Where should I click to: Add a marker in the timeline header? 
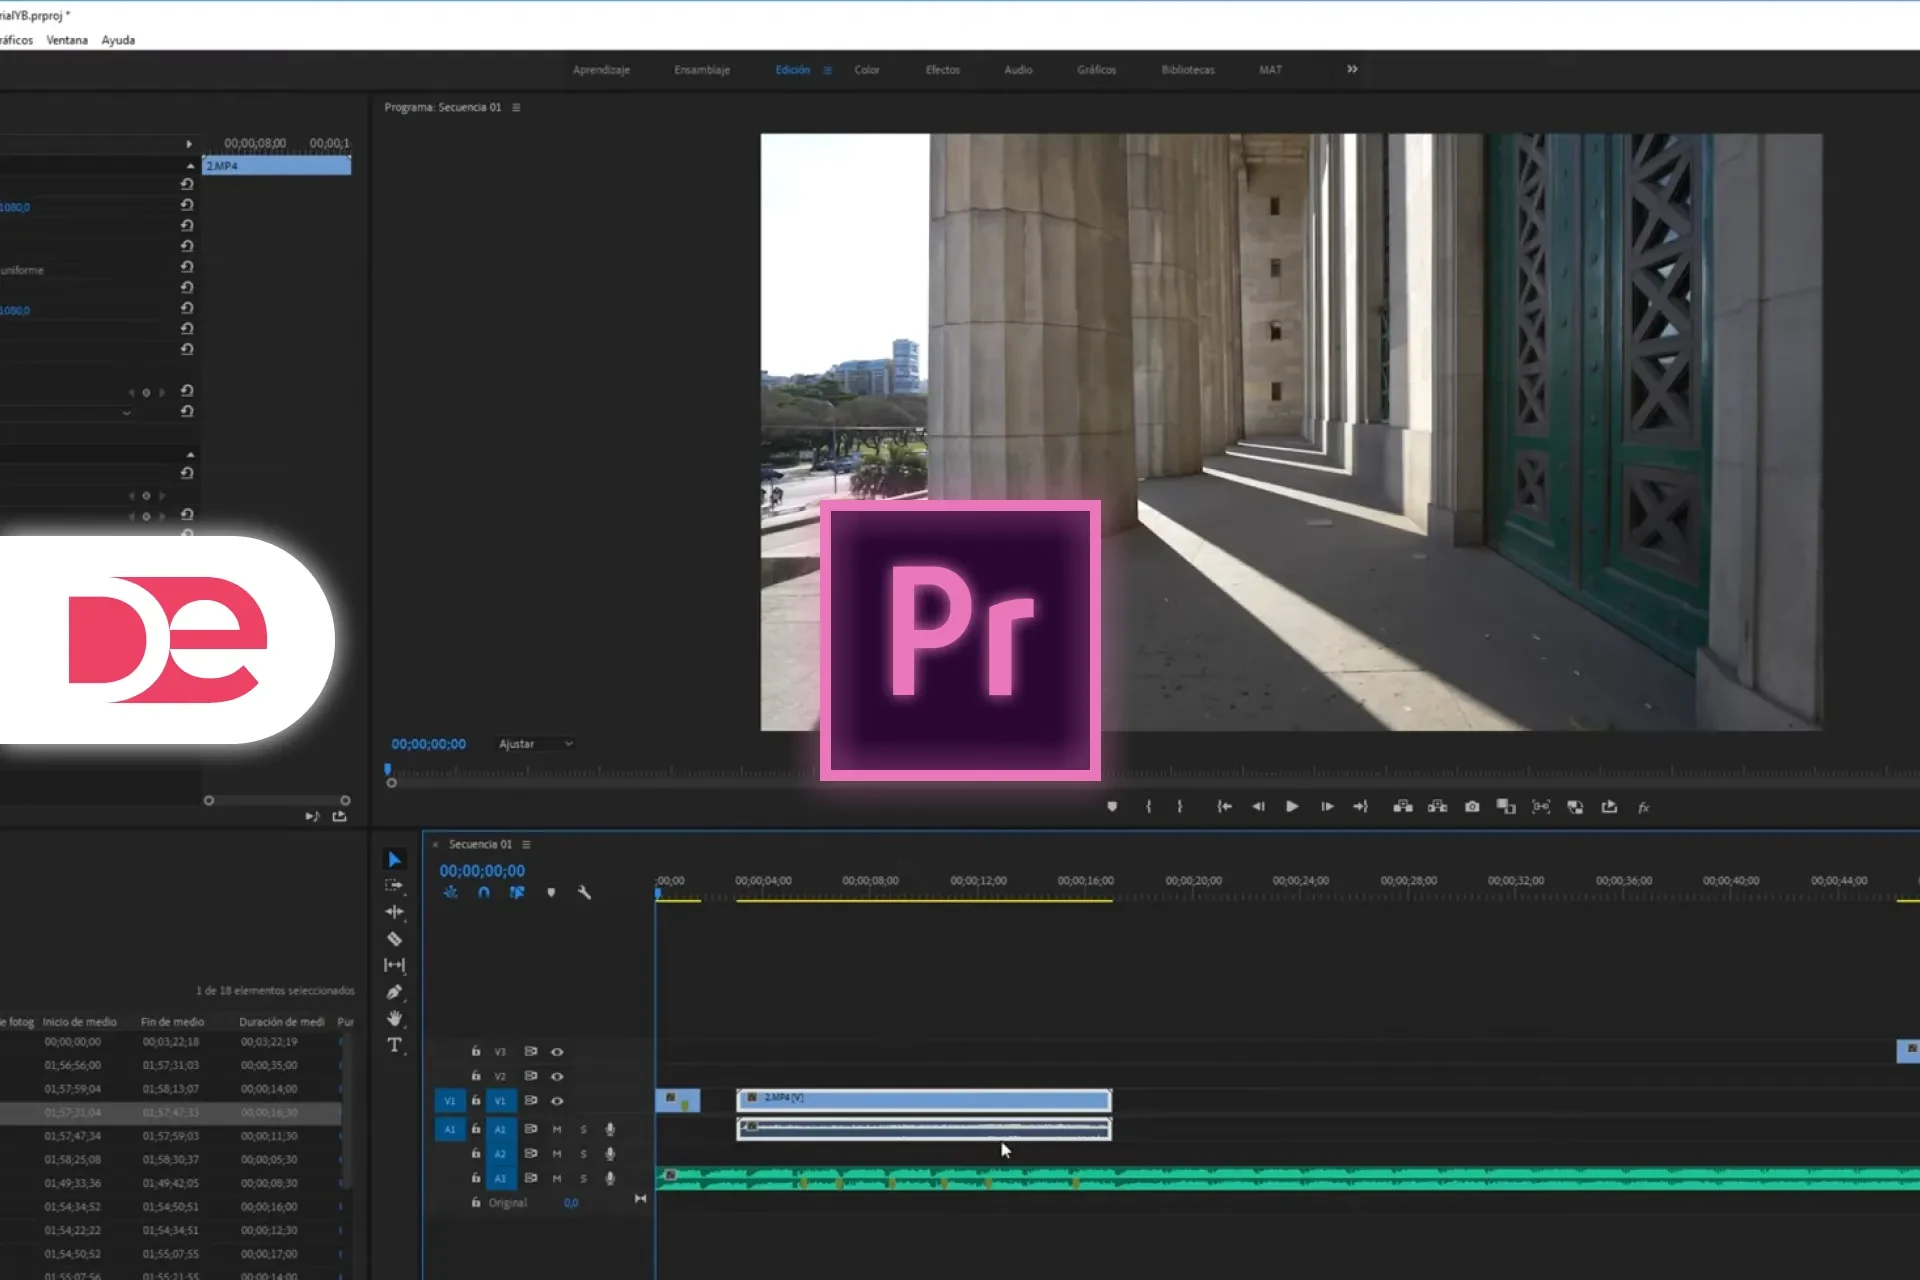click(x=551, y=892)
